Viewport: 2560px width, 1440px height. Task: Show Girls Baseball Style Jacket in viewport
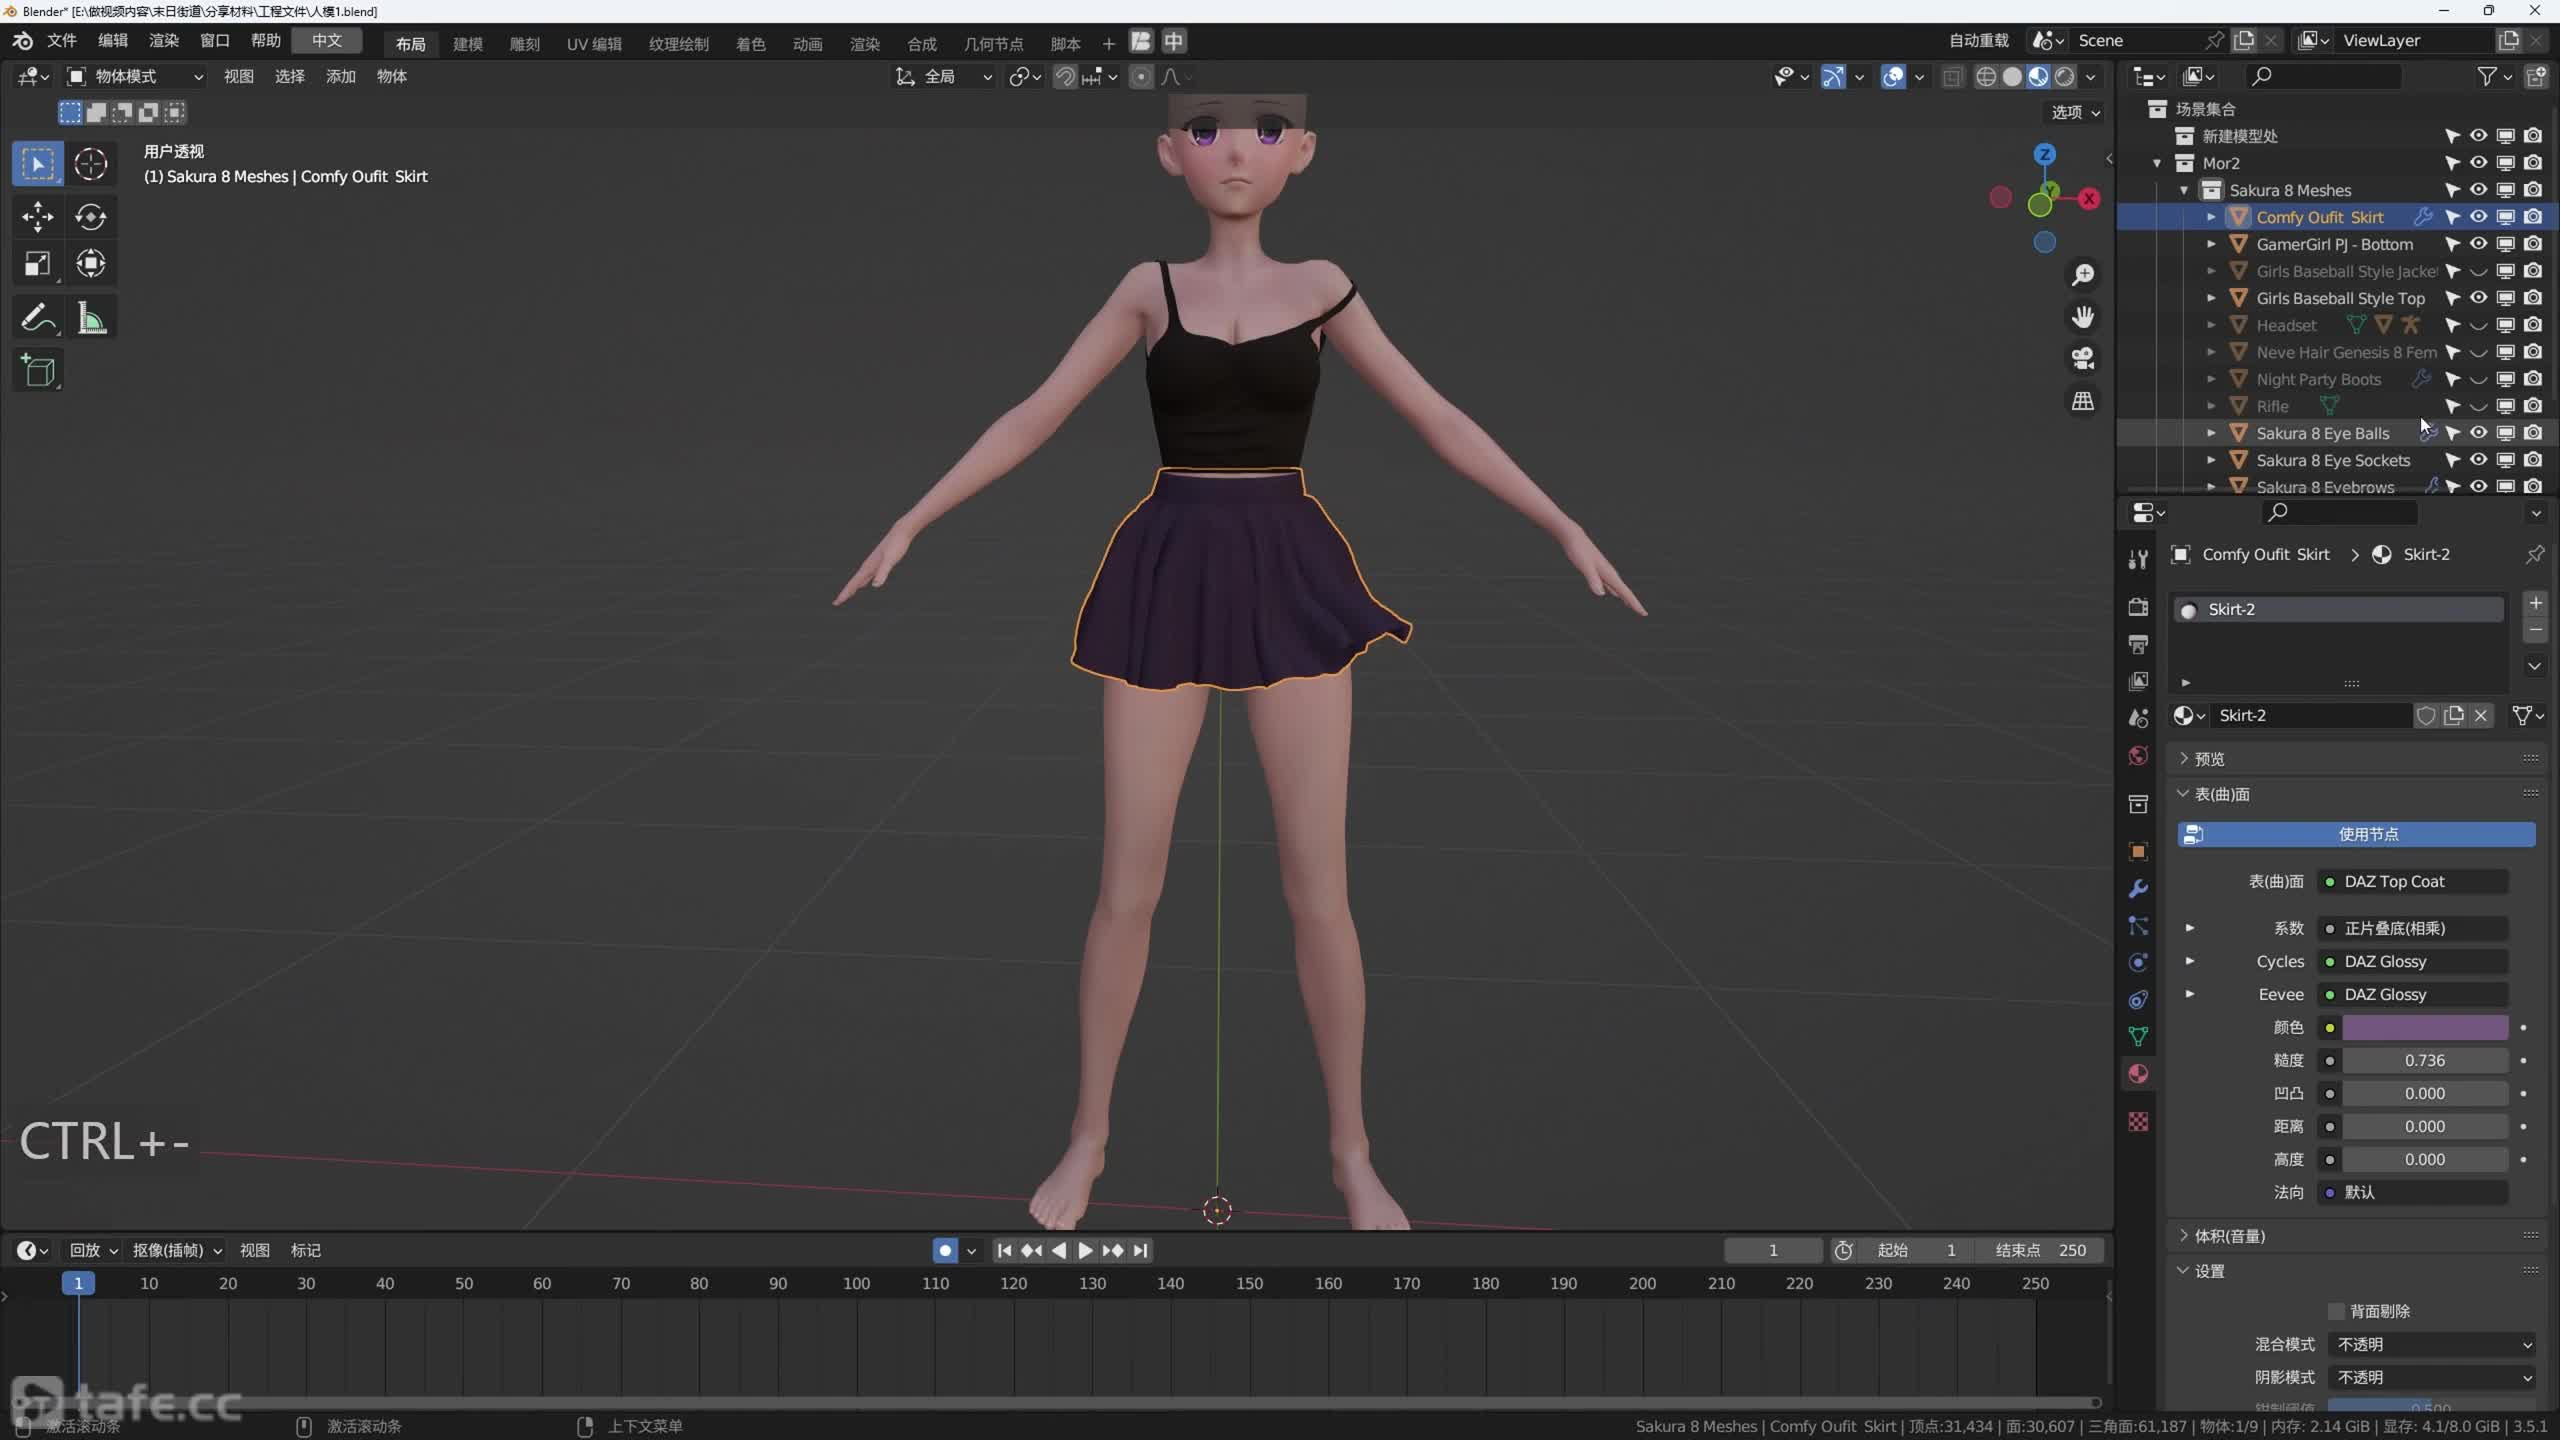coord(2478,271)
